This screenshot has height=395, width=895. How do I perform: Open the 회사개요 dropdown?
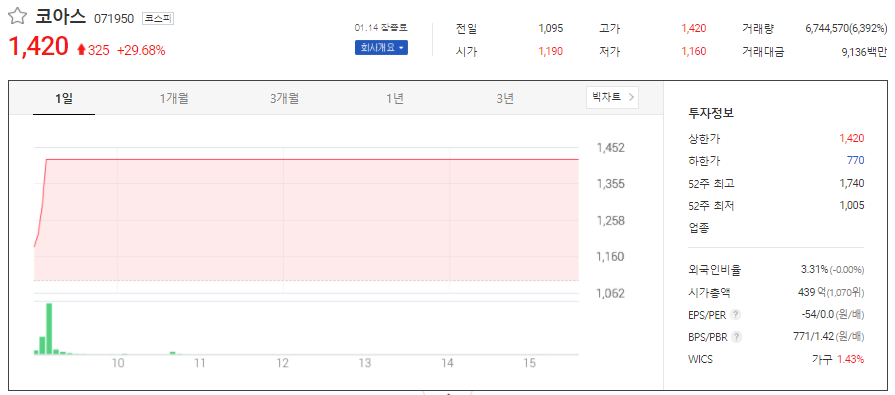tap(381, 48)
